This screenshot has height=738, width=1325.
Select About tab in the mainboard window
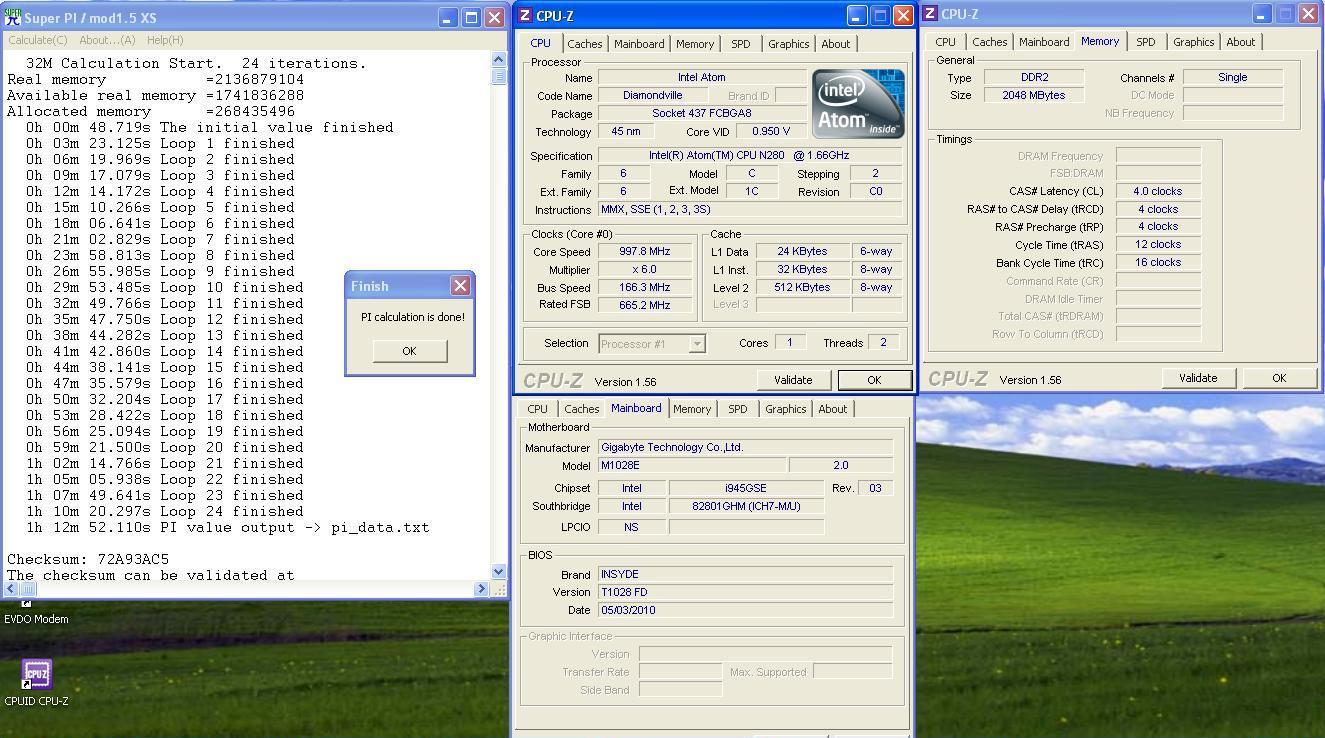pos(833,409)
